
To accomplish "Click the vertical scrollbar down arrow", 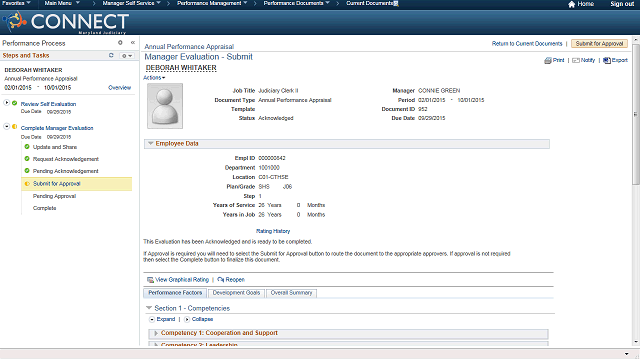I will pos(636,342).
